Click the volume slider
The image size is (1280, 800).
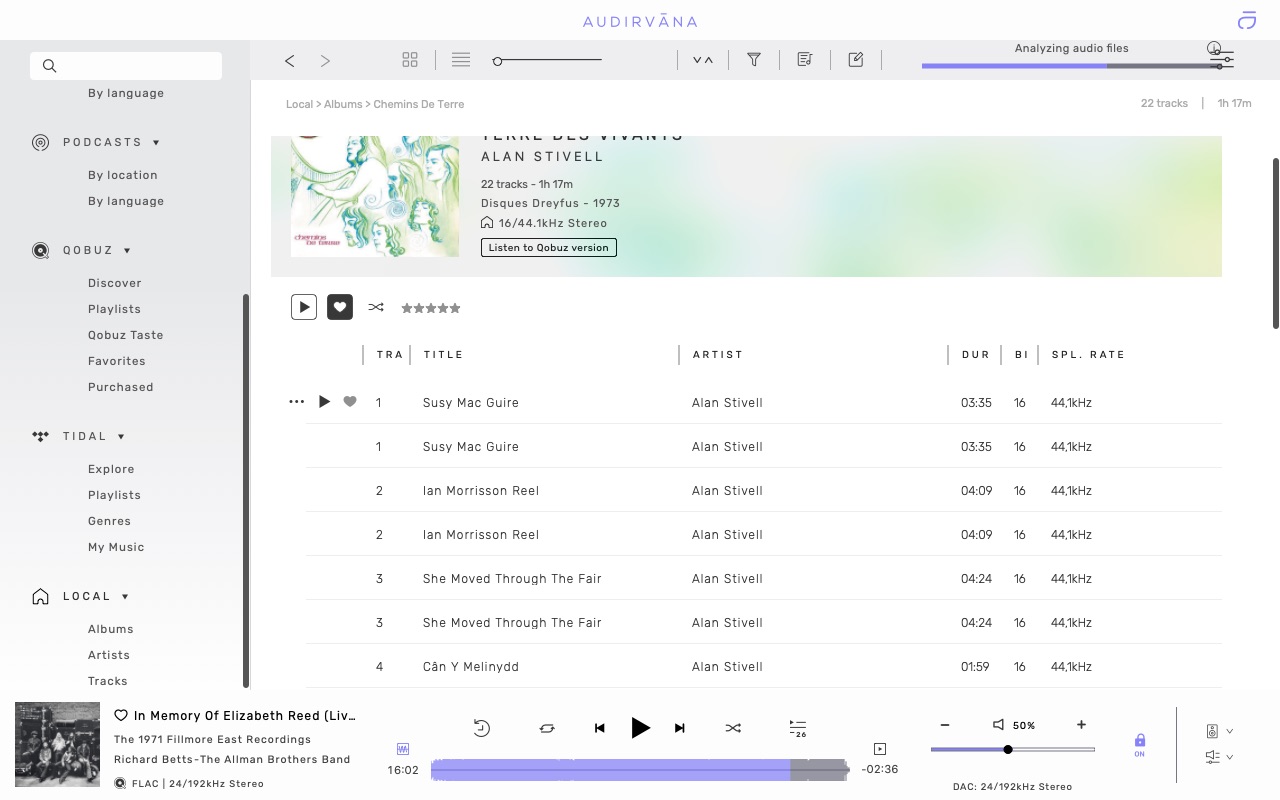pos(1012,749)
